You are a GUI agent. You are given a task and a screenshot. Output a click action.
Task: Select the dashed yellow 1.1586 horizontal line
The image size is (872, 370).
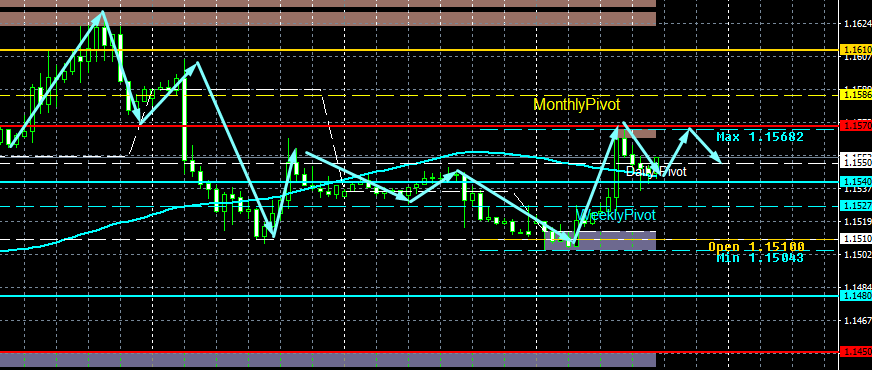(420, 95)
